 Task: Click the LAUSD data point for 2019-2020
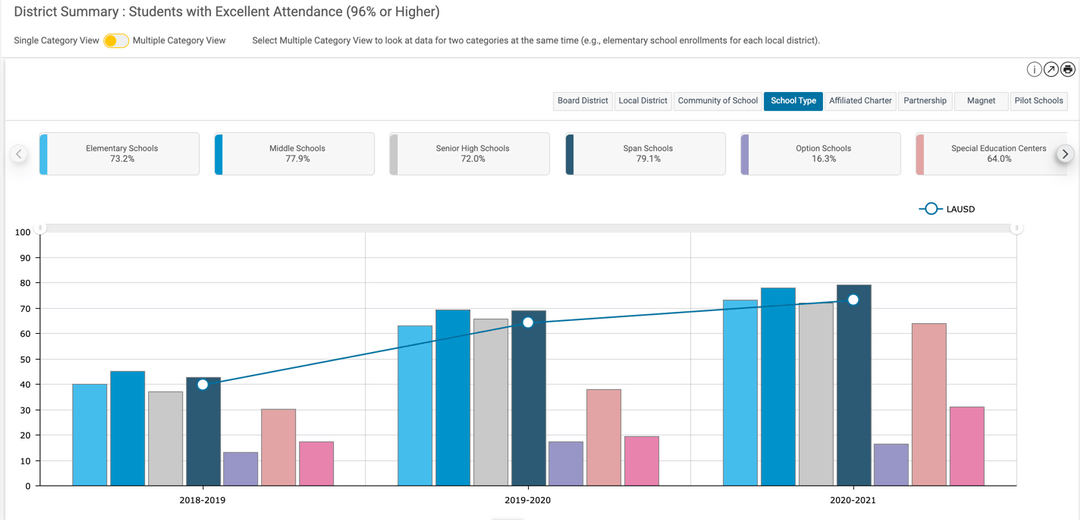(x=528, y=322)
